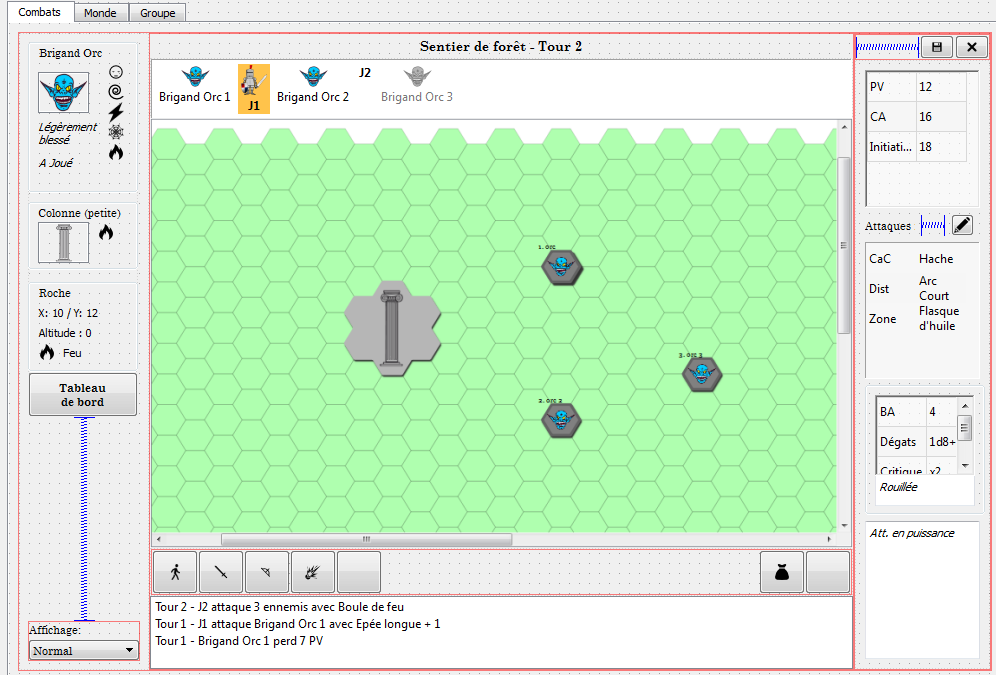
Task: Select the Hache melee attack entry
Action: point(936,259)
